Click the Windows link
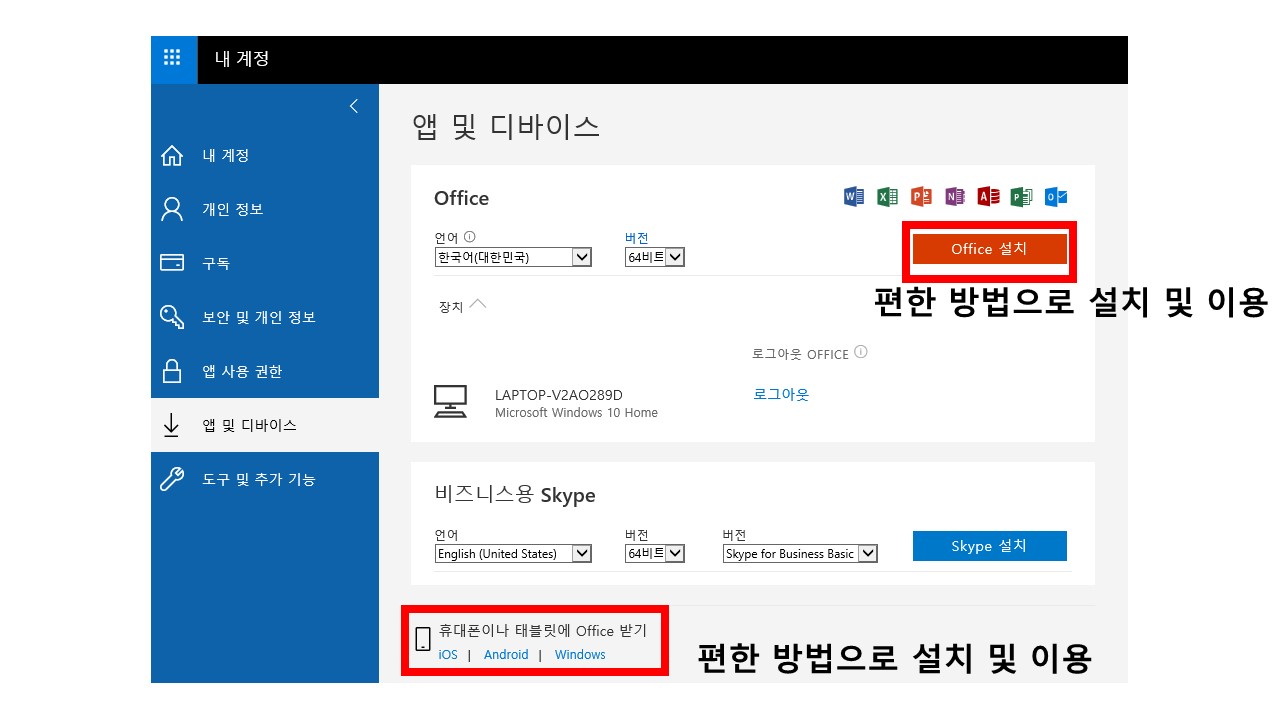1280x720 pixels. [x=580, y=655]
